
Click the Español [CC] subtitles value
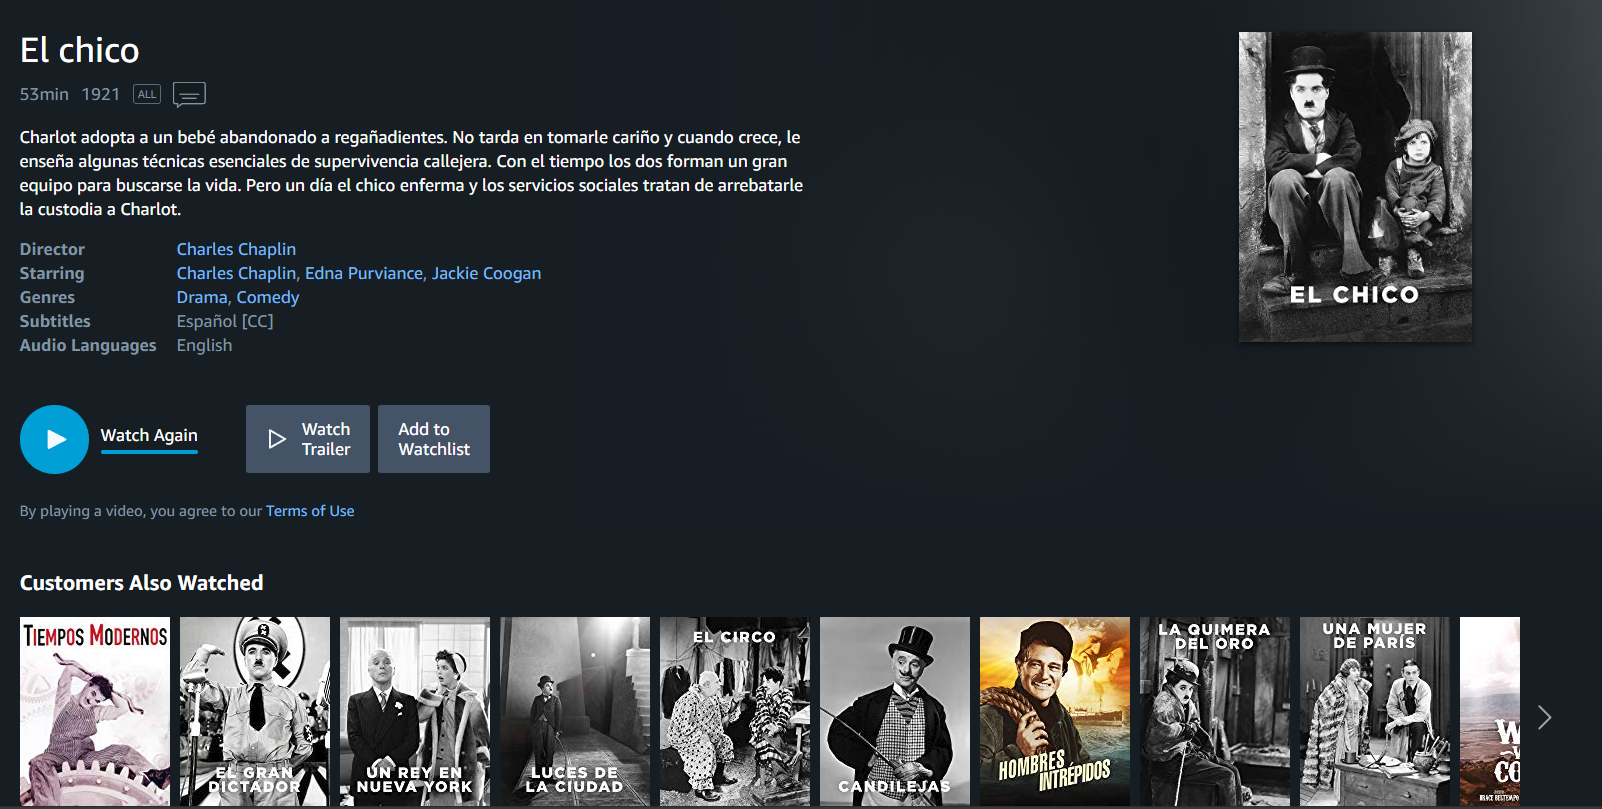225,321
